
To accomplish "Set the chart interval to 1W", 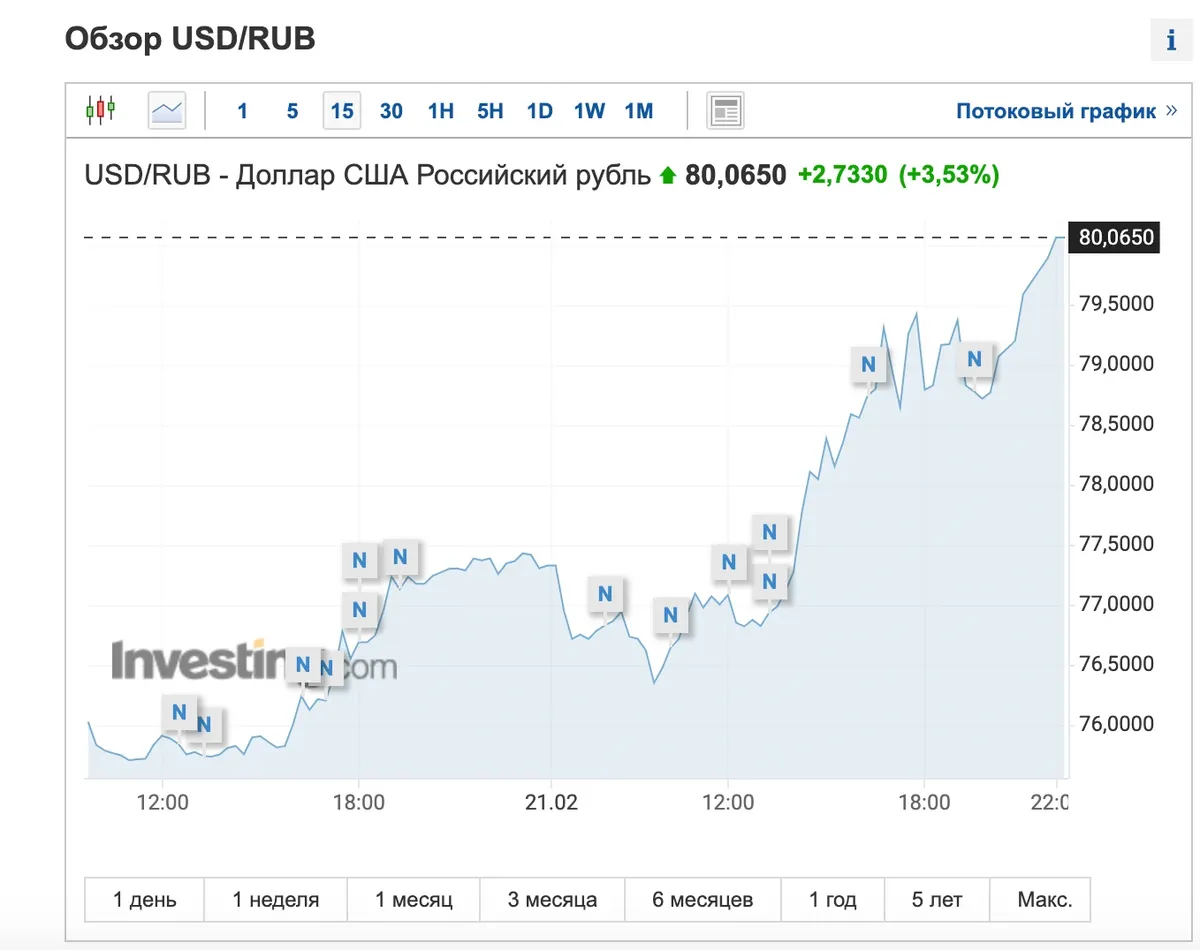I will click(x=589, y=111).
